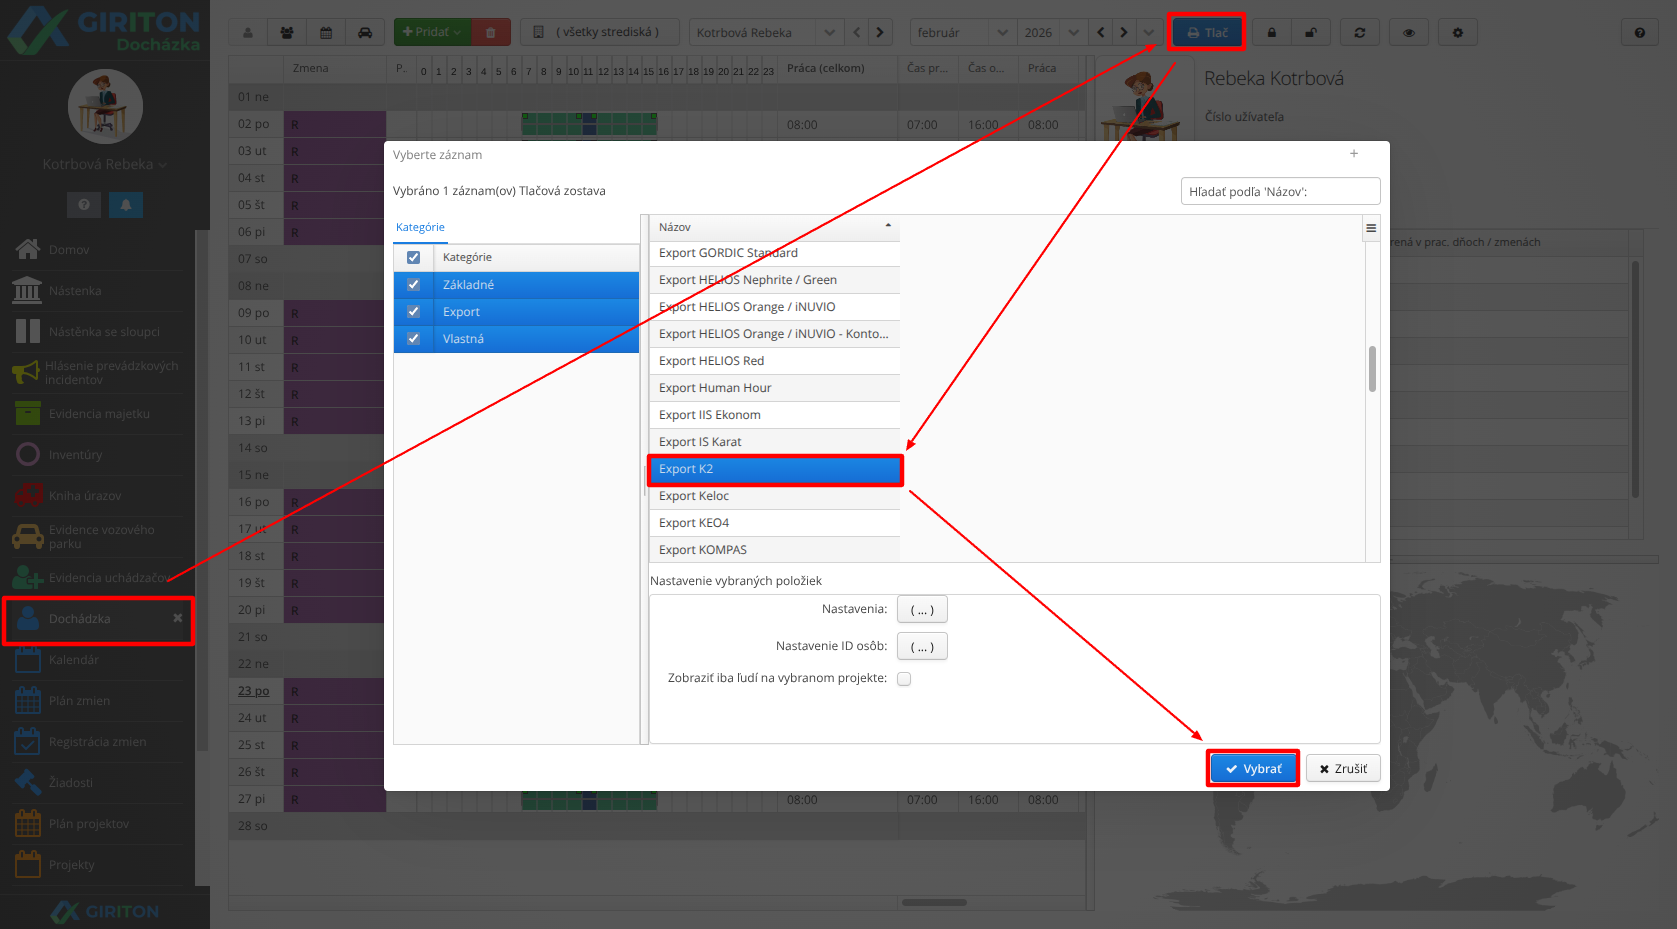
Task: Click the export list vertical scrollbar thumb
Action: click(x=1372, y=369)
